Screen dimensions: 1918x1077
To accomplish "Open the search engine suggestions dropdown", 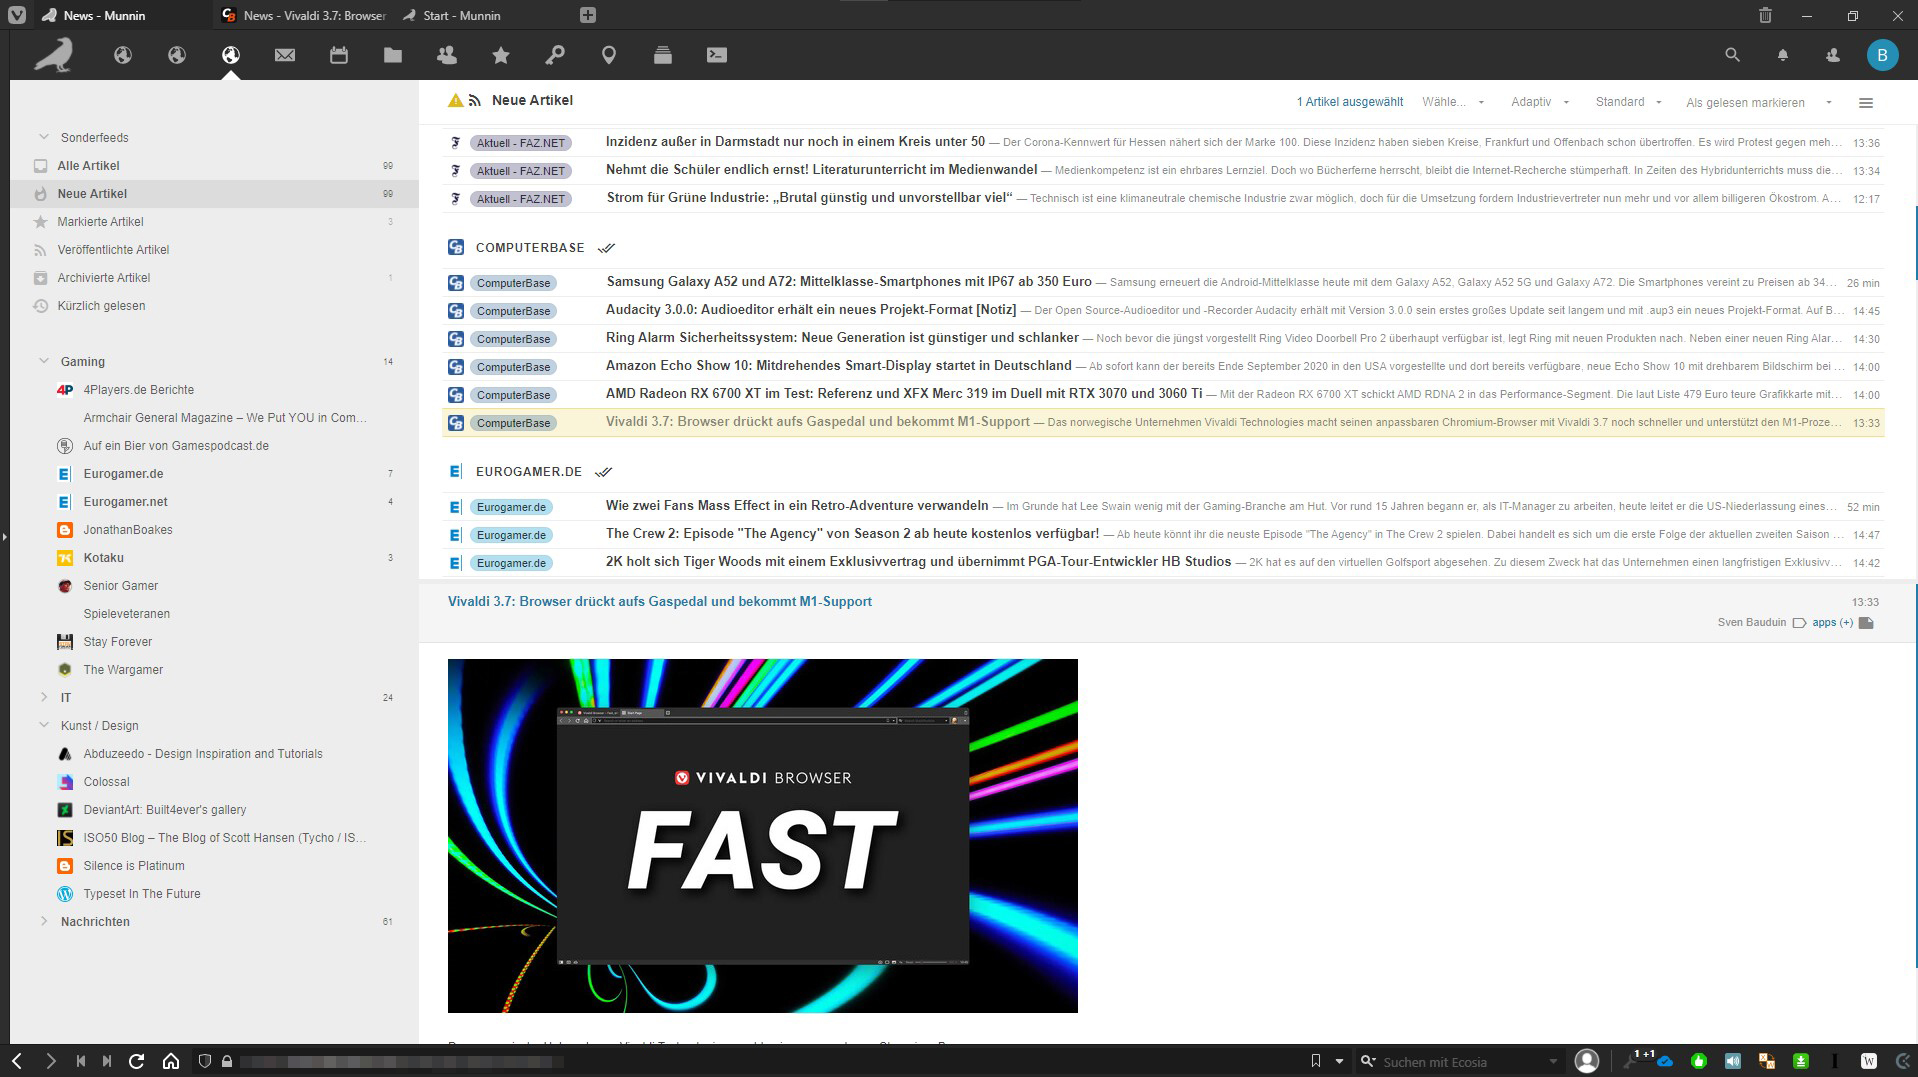I will point(1553,1061).
